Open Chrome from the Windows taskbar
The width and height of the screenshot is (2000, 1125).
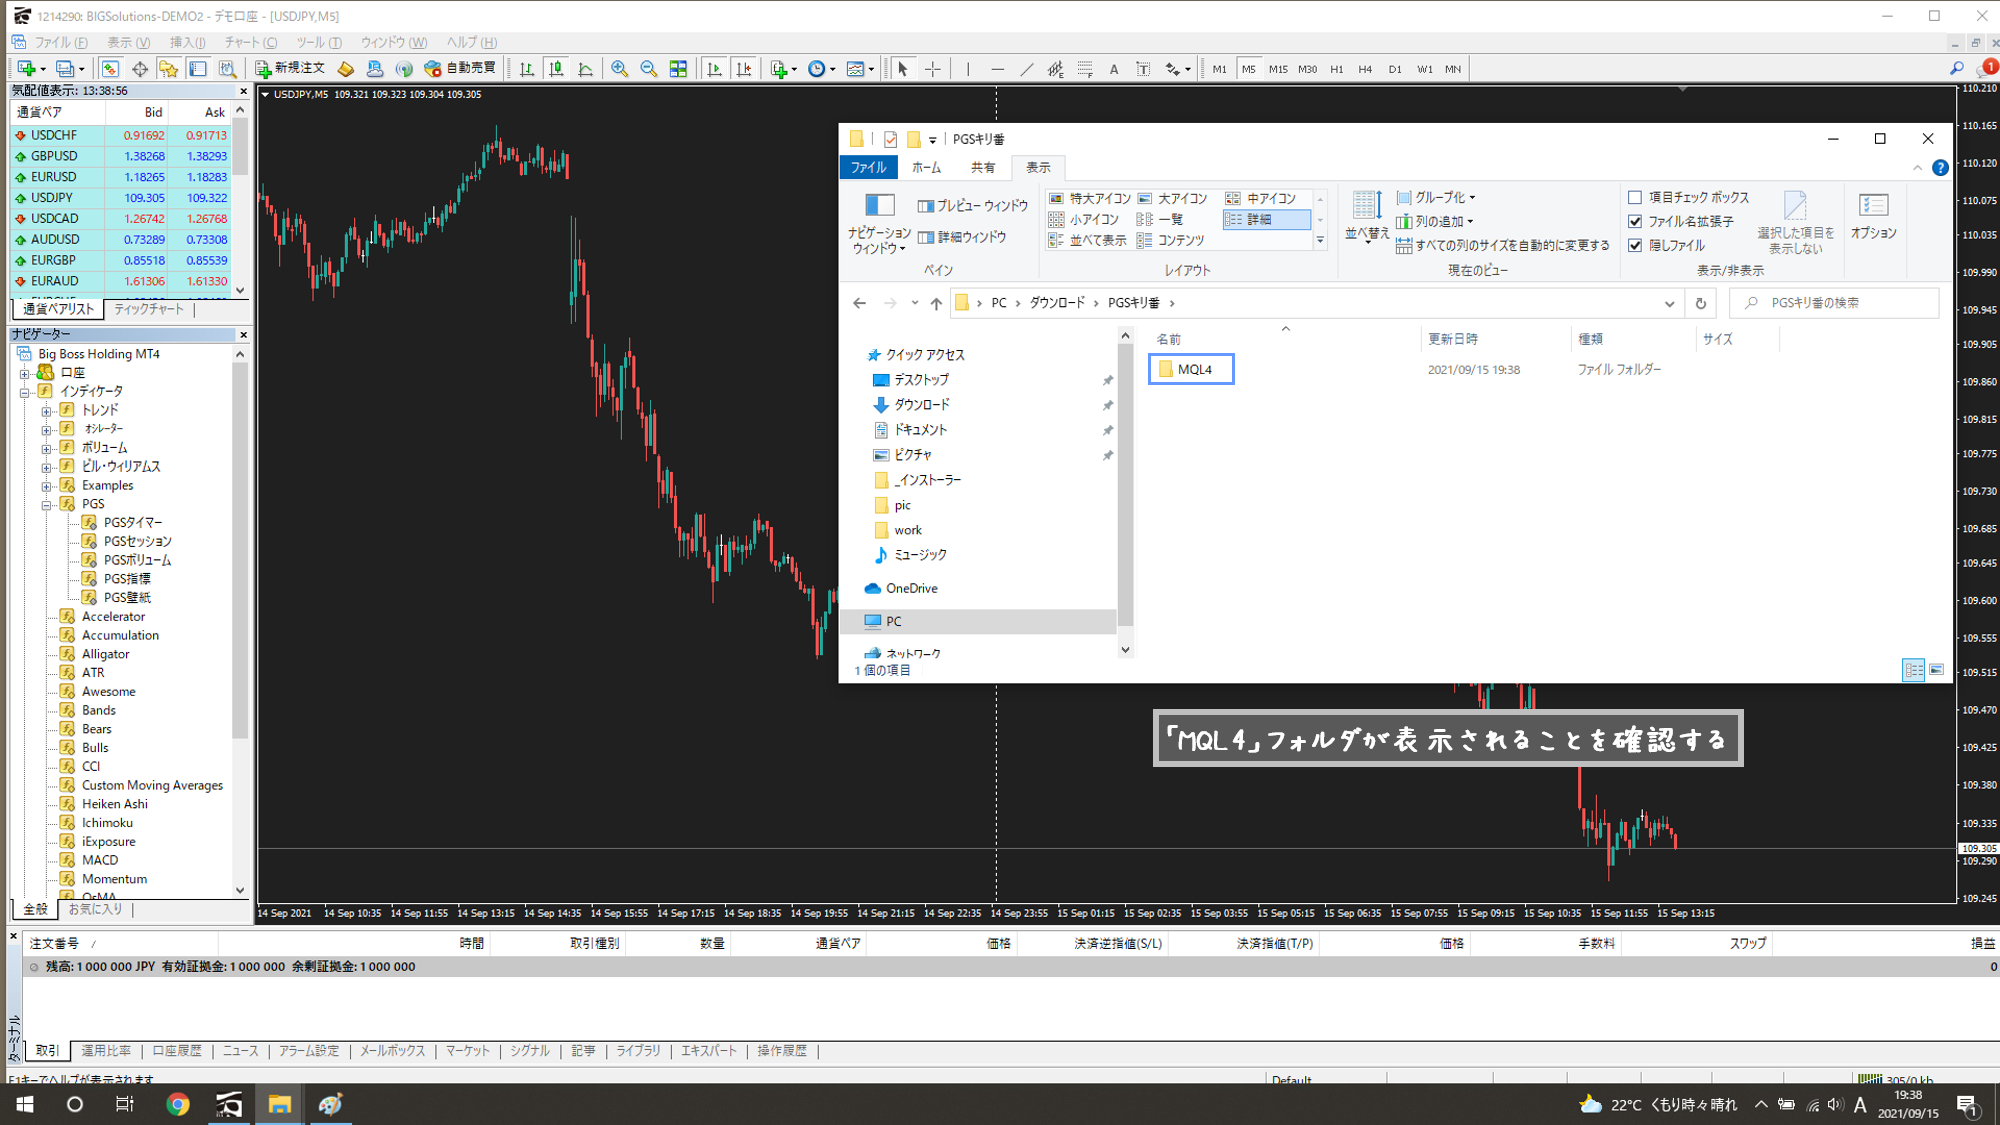[178, 1104]
